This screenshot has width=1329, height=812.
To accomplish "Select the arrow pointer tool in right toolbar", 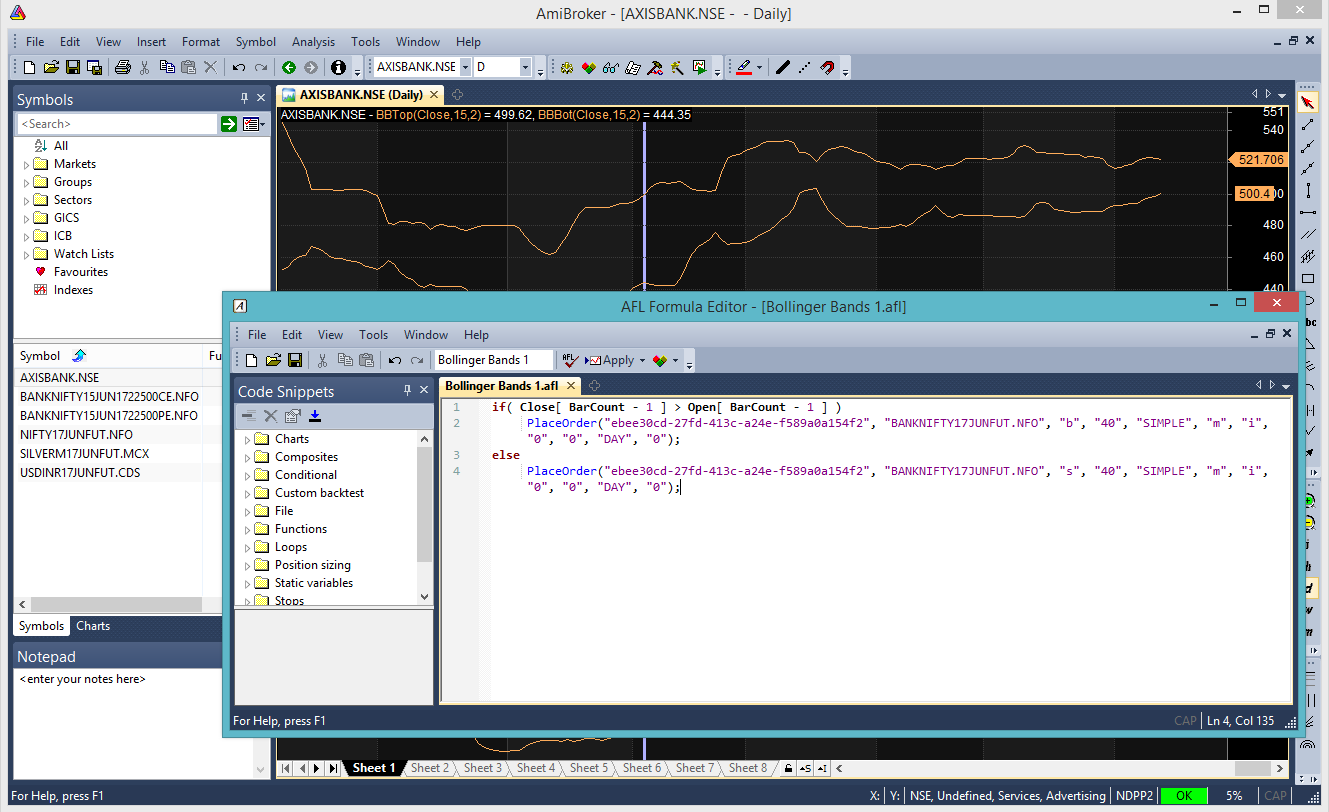I will [x=1308, y=102].
